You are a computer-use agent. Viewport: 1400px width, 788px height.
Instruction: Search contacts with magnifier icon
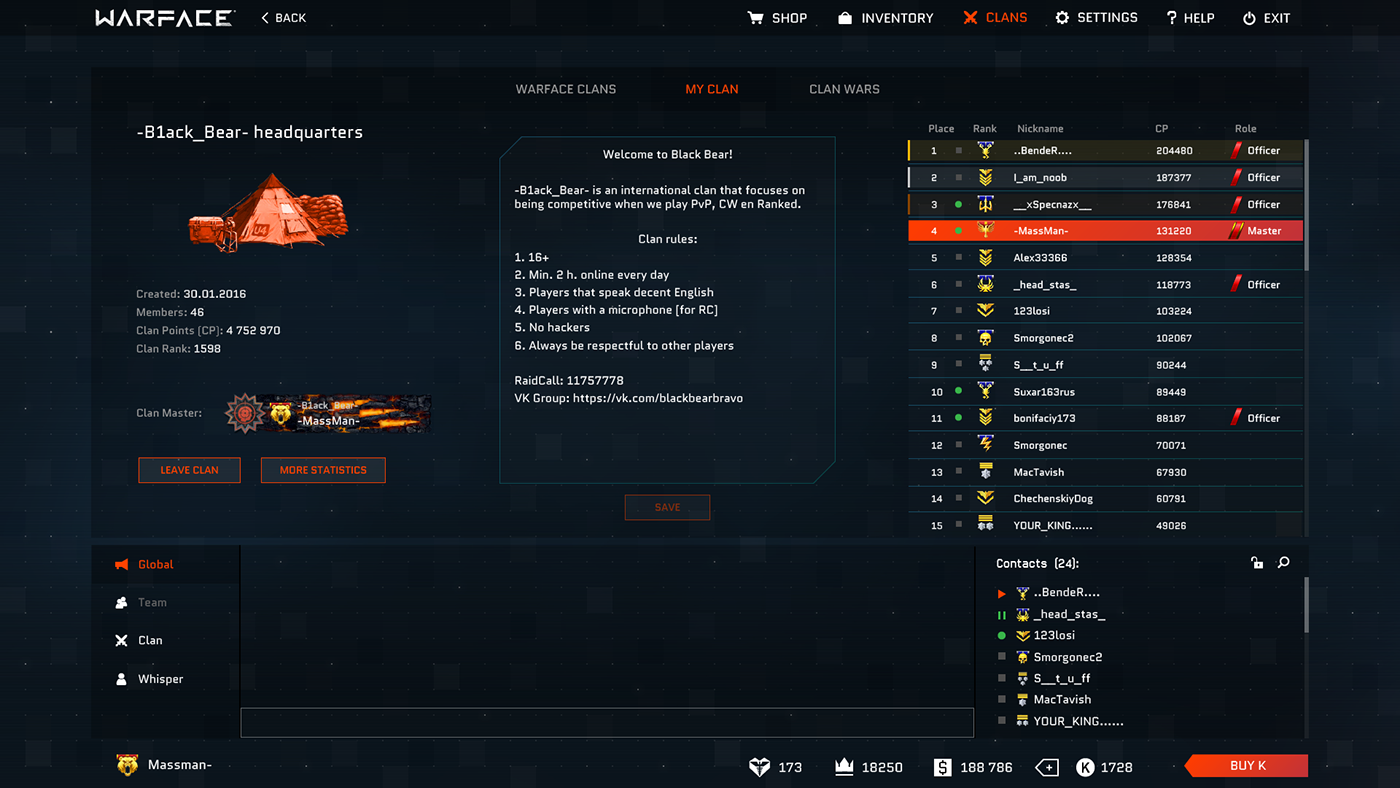(1284, 563)
